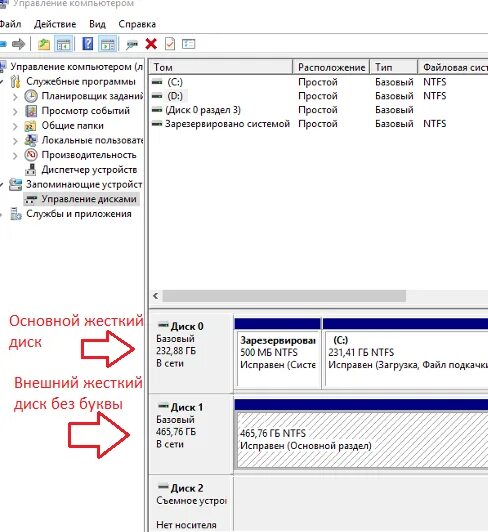Screen dimensions: 488x532
Task: Click the view settings list icon
Action: click(188, 44)
